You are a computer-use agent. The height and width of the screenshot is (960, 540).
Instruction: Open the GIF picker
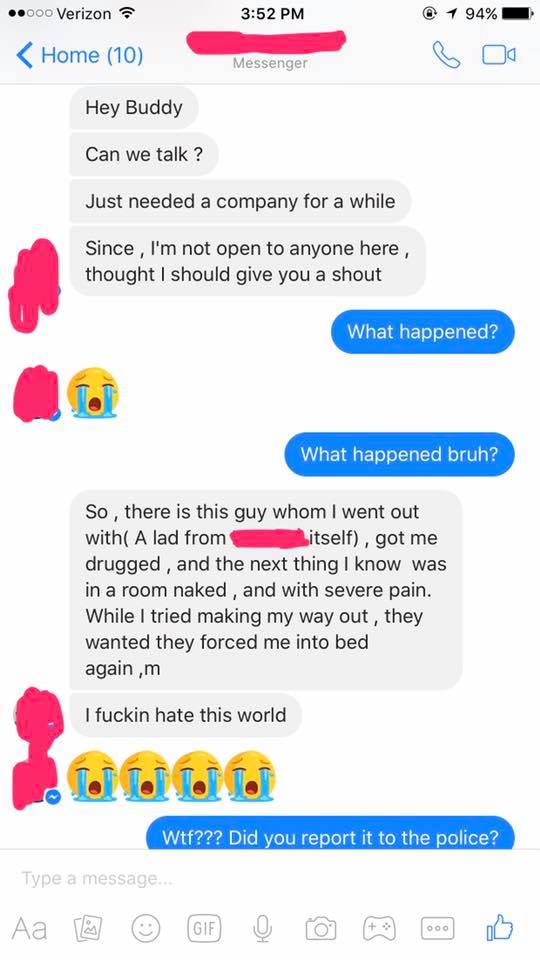coord(204,928)
